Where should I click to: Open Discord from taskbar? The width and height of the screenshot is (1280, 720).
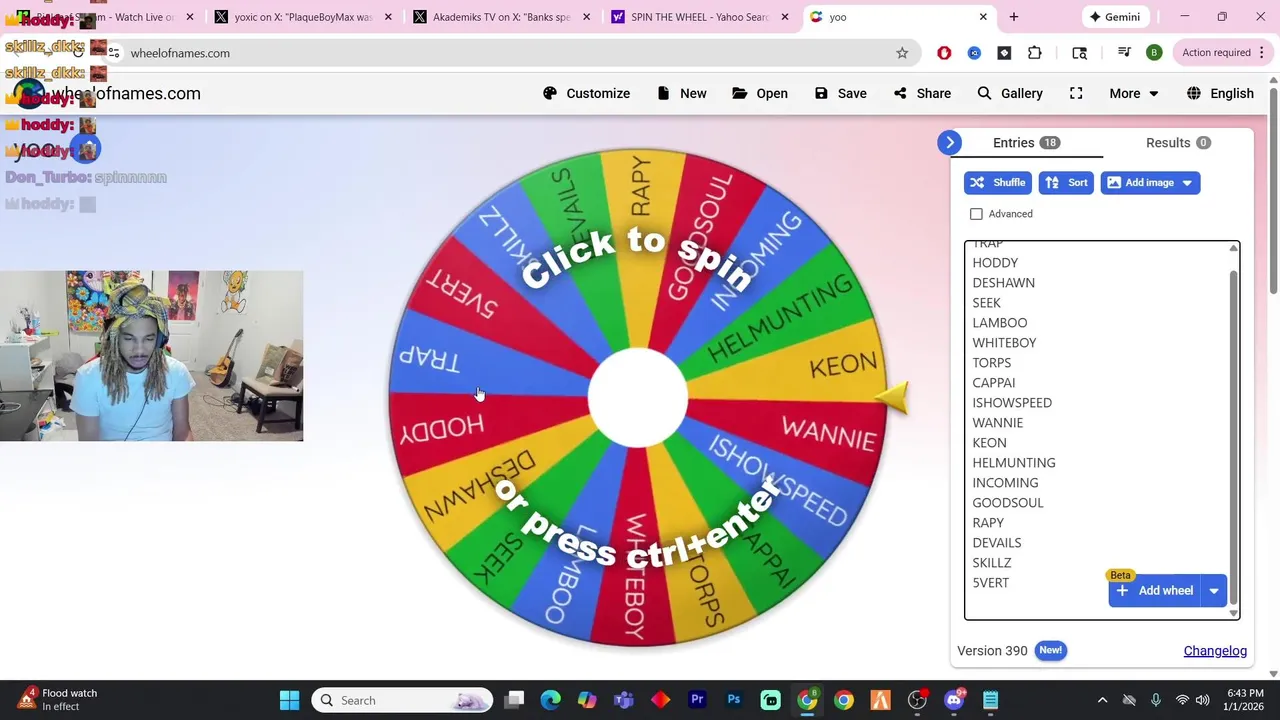point(954,700)
